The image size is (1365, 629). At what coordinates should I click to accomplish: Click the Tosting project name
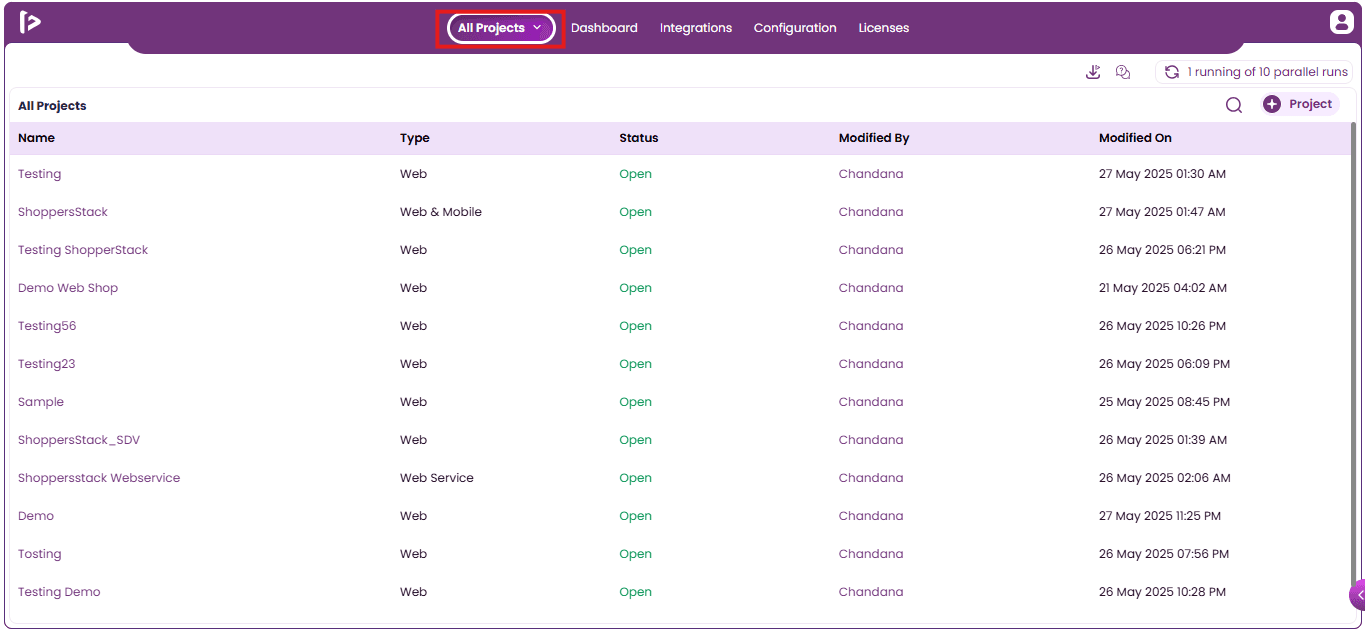click(40, 554)
